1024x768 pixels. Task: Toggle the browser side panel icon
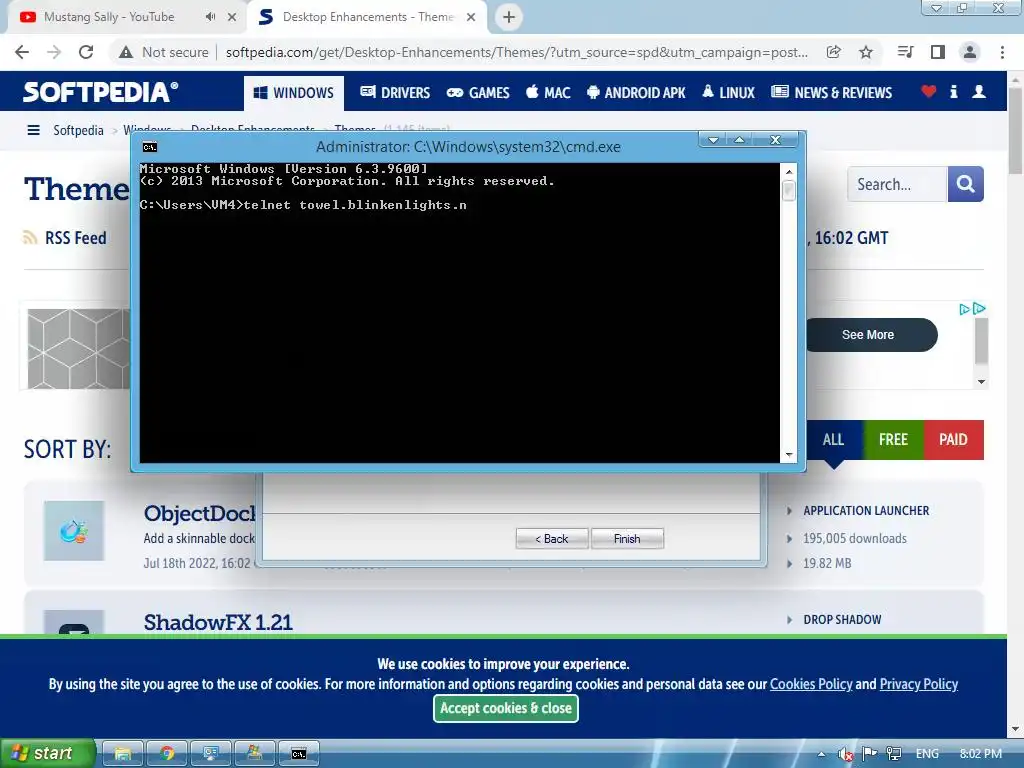938,52
